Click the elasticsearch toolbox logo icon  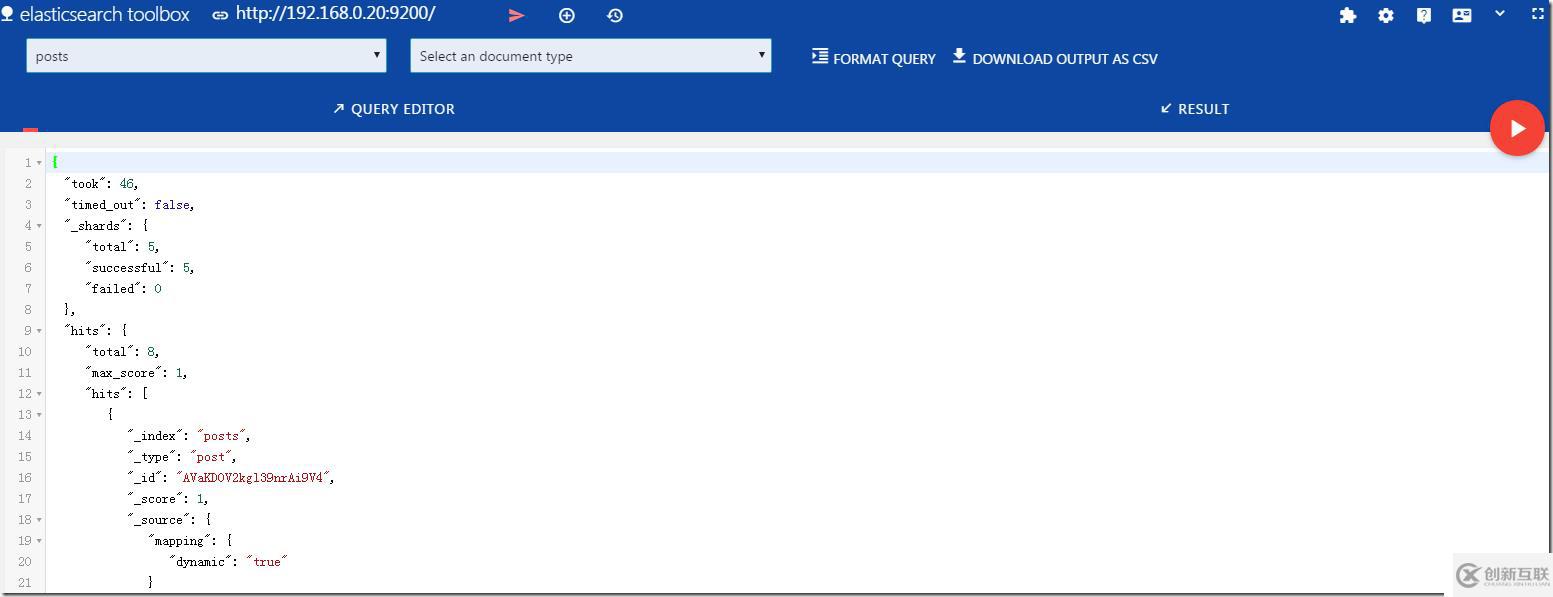pos(7,15)
